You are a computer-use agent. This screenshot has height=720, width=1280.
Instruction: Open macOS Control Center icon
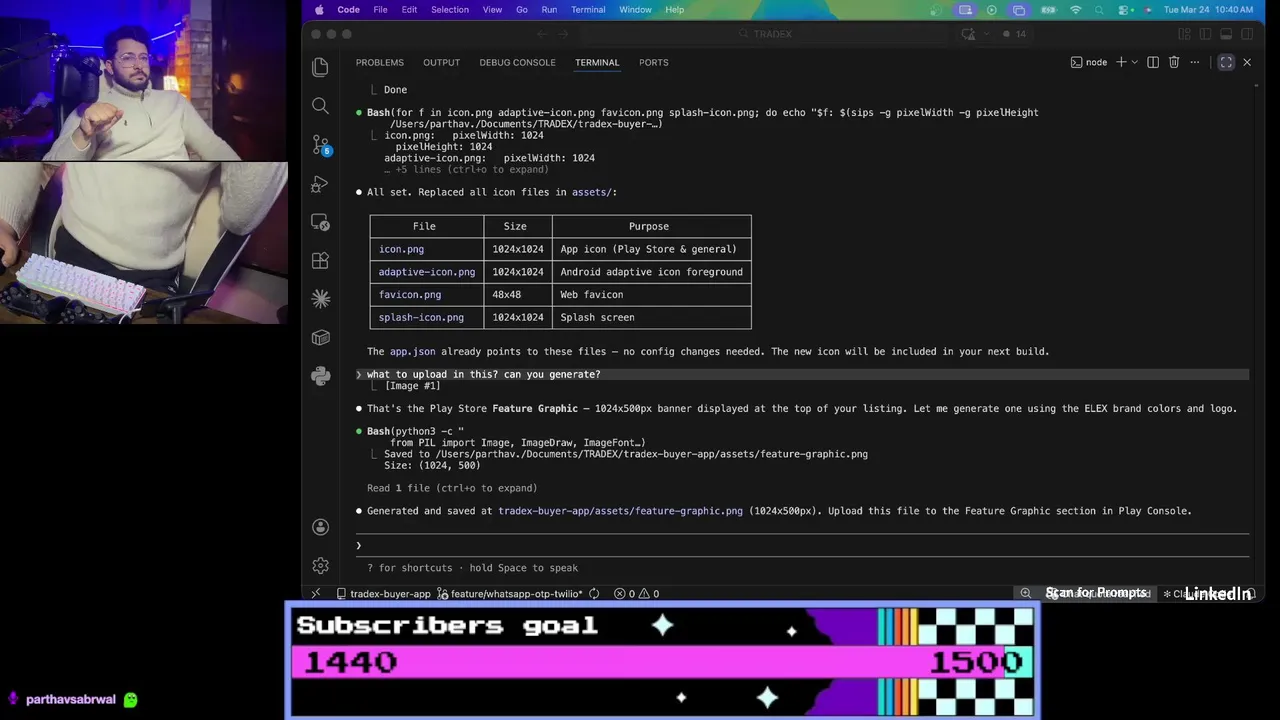click(x=1122, y=9)
